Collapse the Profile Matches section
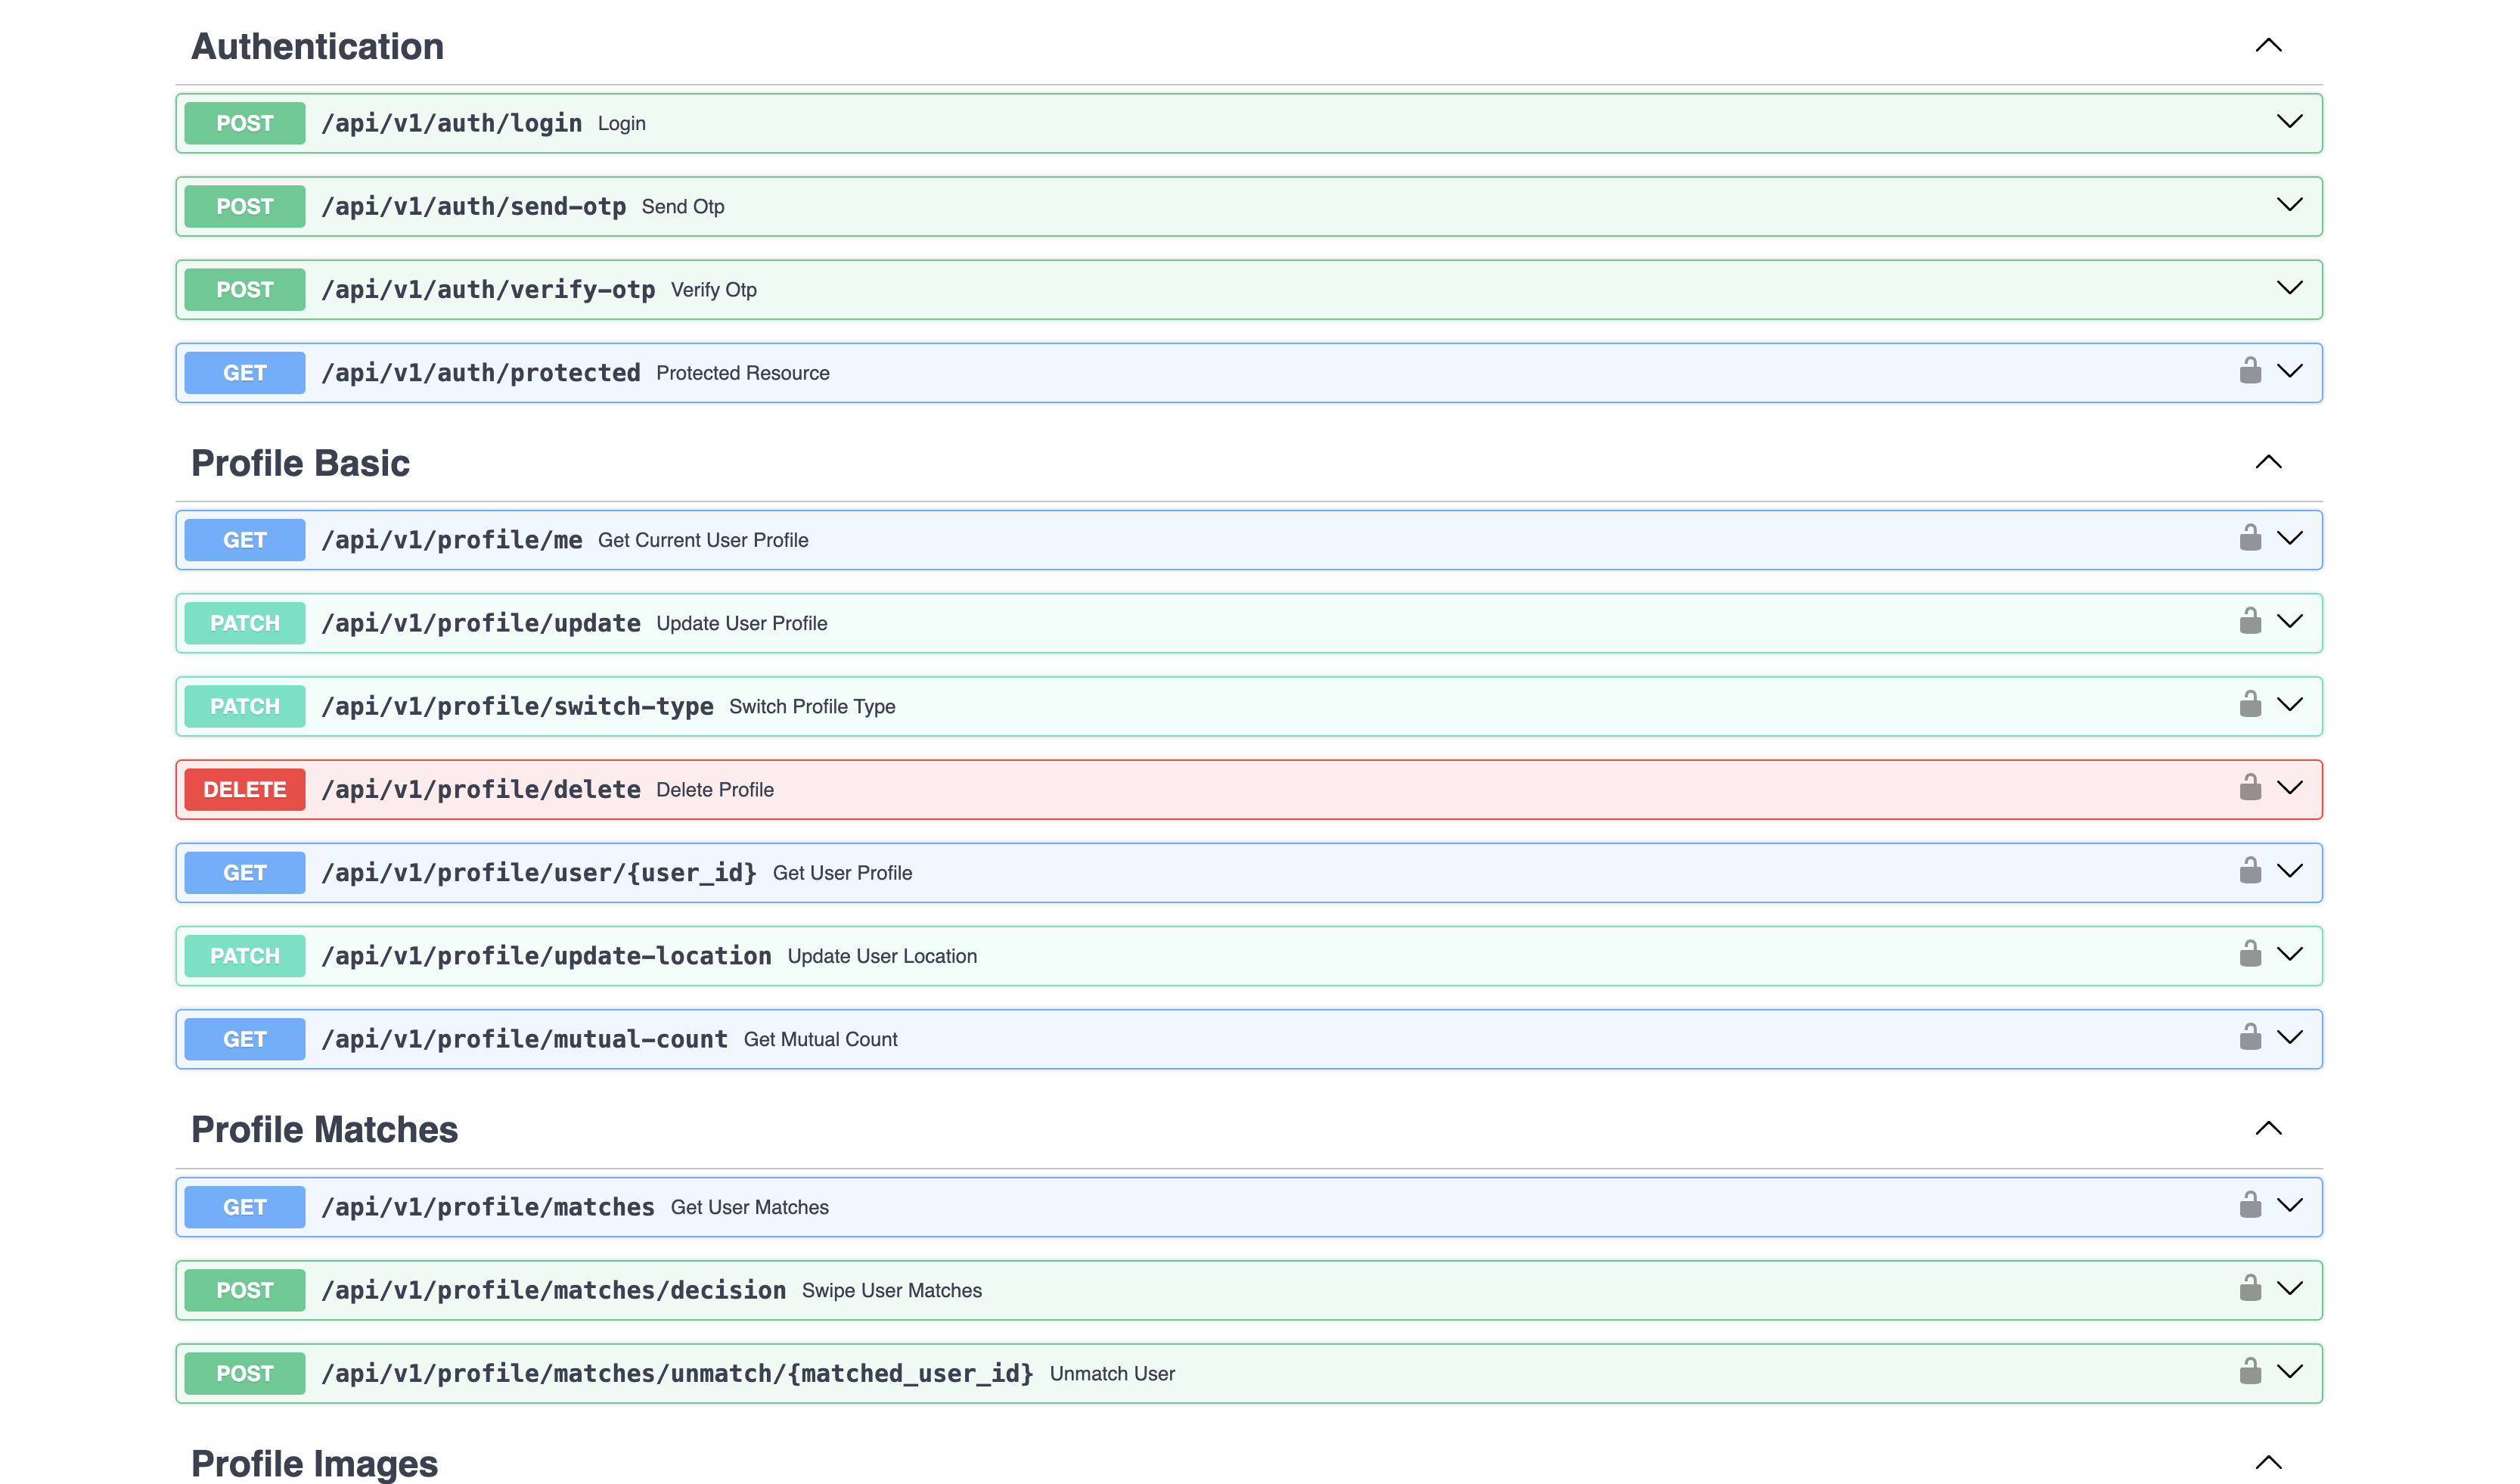 tap(2269, 1128)
